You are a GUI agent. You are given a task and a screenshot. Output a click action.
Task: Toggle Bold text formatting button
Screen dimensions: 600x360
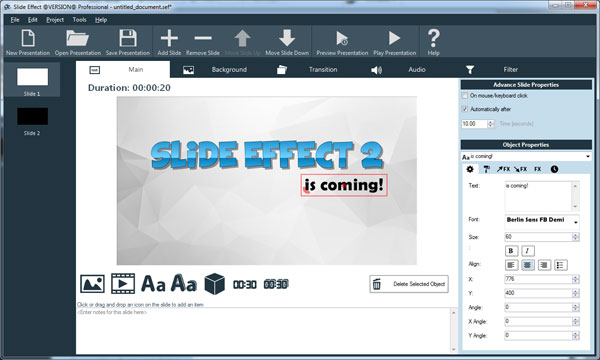pos(511,251)
